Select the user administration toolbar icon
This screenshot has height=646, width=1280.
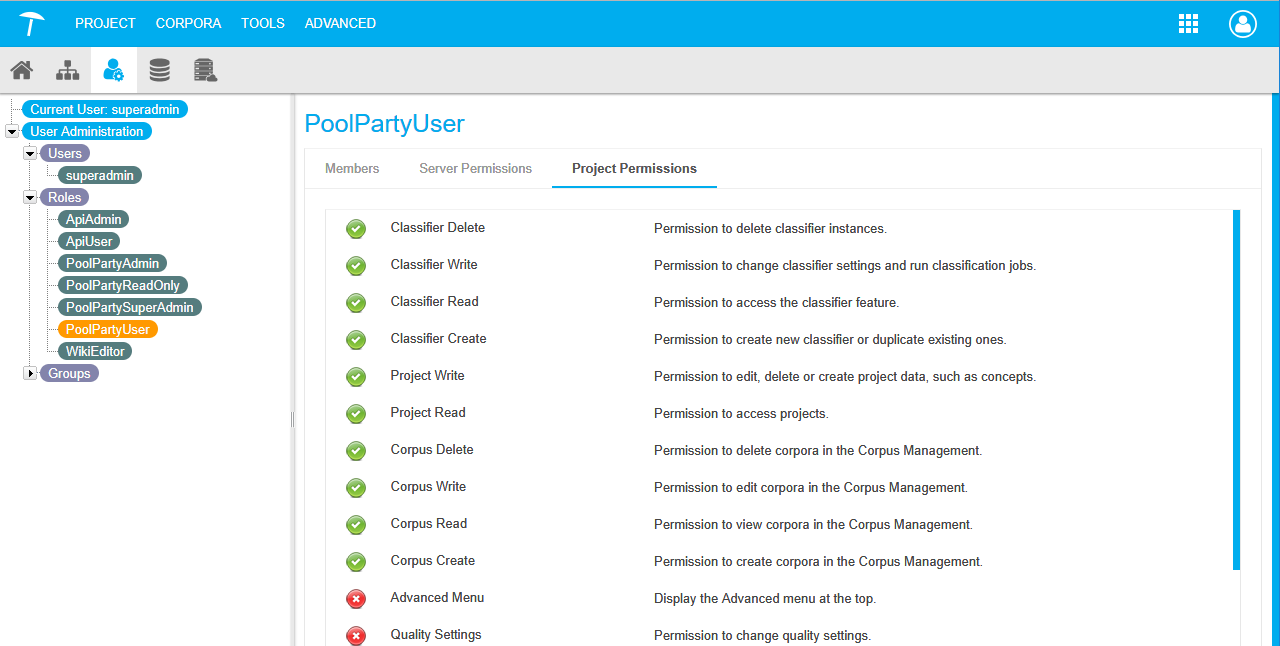pos(114,70)
